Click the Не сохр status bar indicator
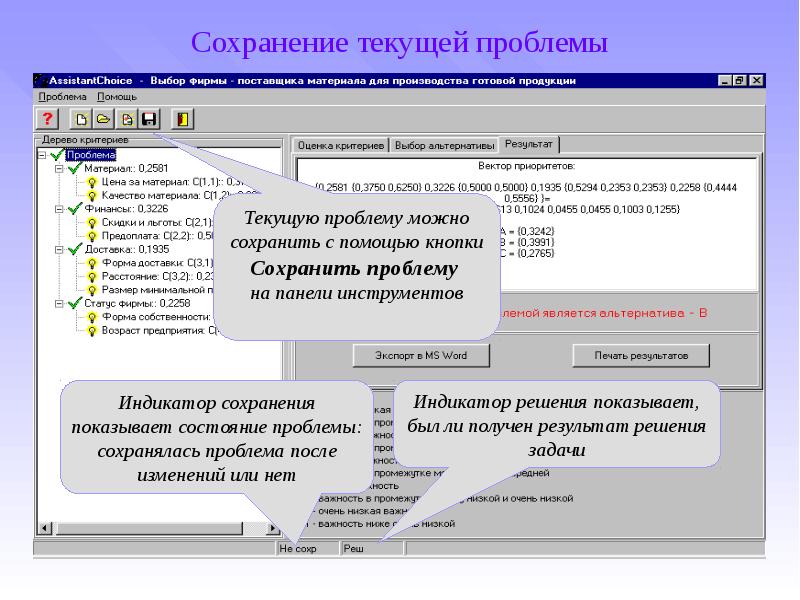Screen dimensions: 800x600 (309, 548)
